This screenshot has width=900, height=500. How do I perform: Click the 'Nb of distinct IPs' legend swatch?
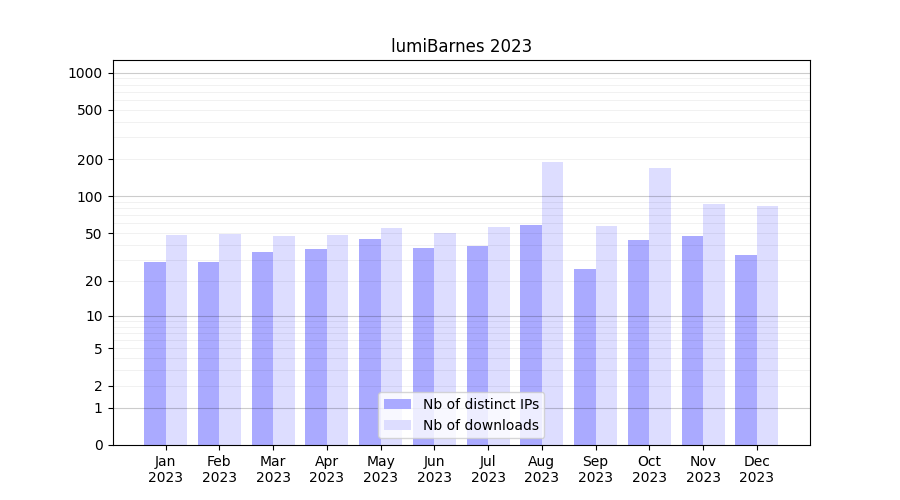397,404
